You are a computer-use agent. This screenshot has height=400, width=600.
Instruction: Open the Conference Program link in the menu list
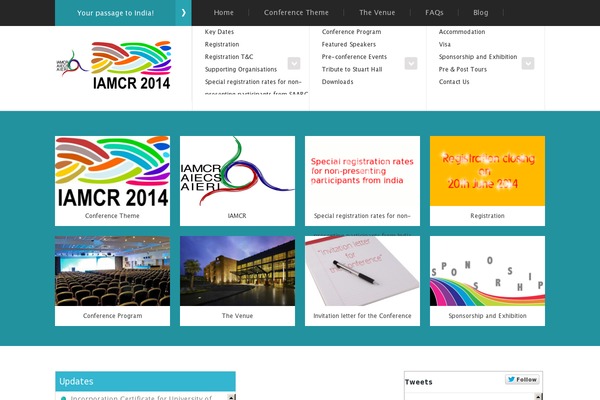[x=351, y=32]
